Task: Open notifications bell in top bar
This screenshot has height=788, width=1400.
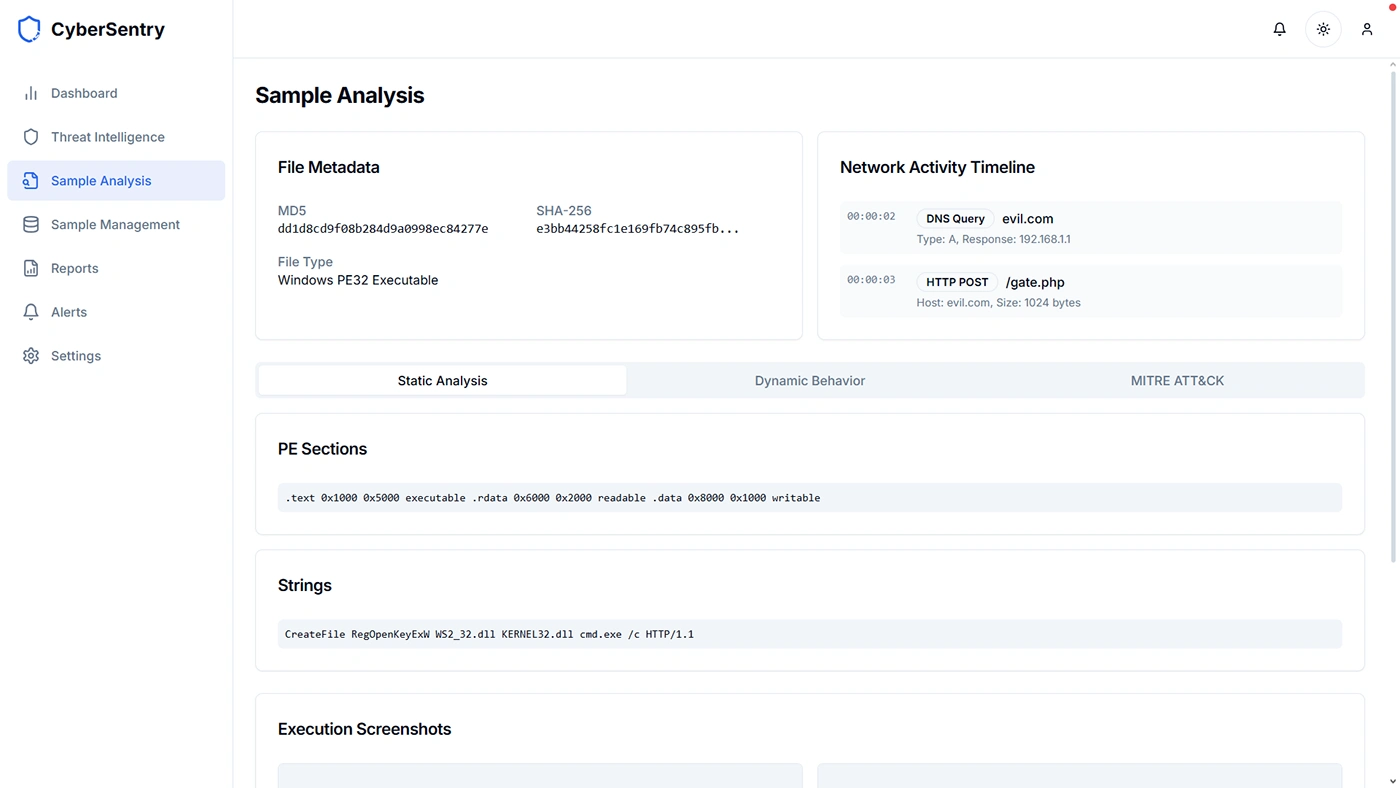Action: pyautogui.click(x=1279, y=29)
